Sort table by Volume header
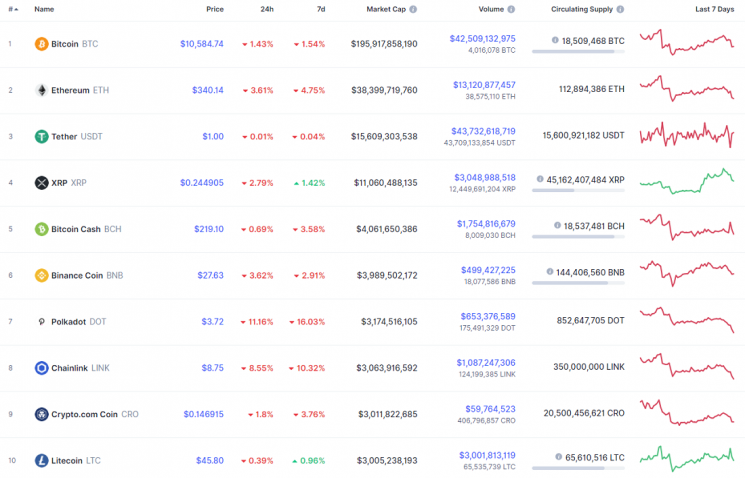 [x=491, y=9]
